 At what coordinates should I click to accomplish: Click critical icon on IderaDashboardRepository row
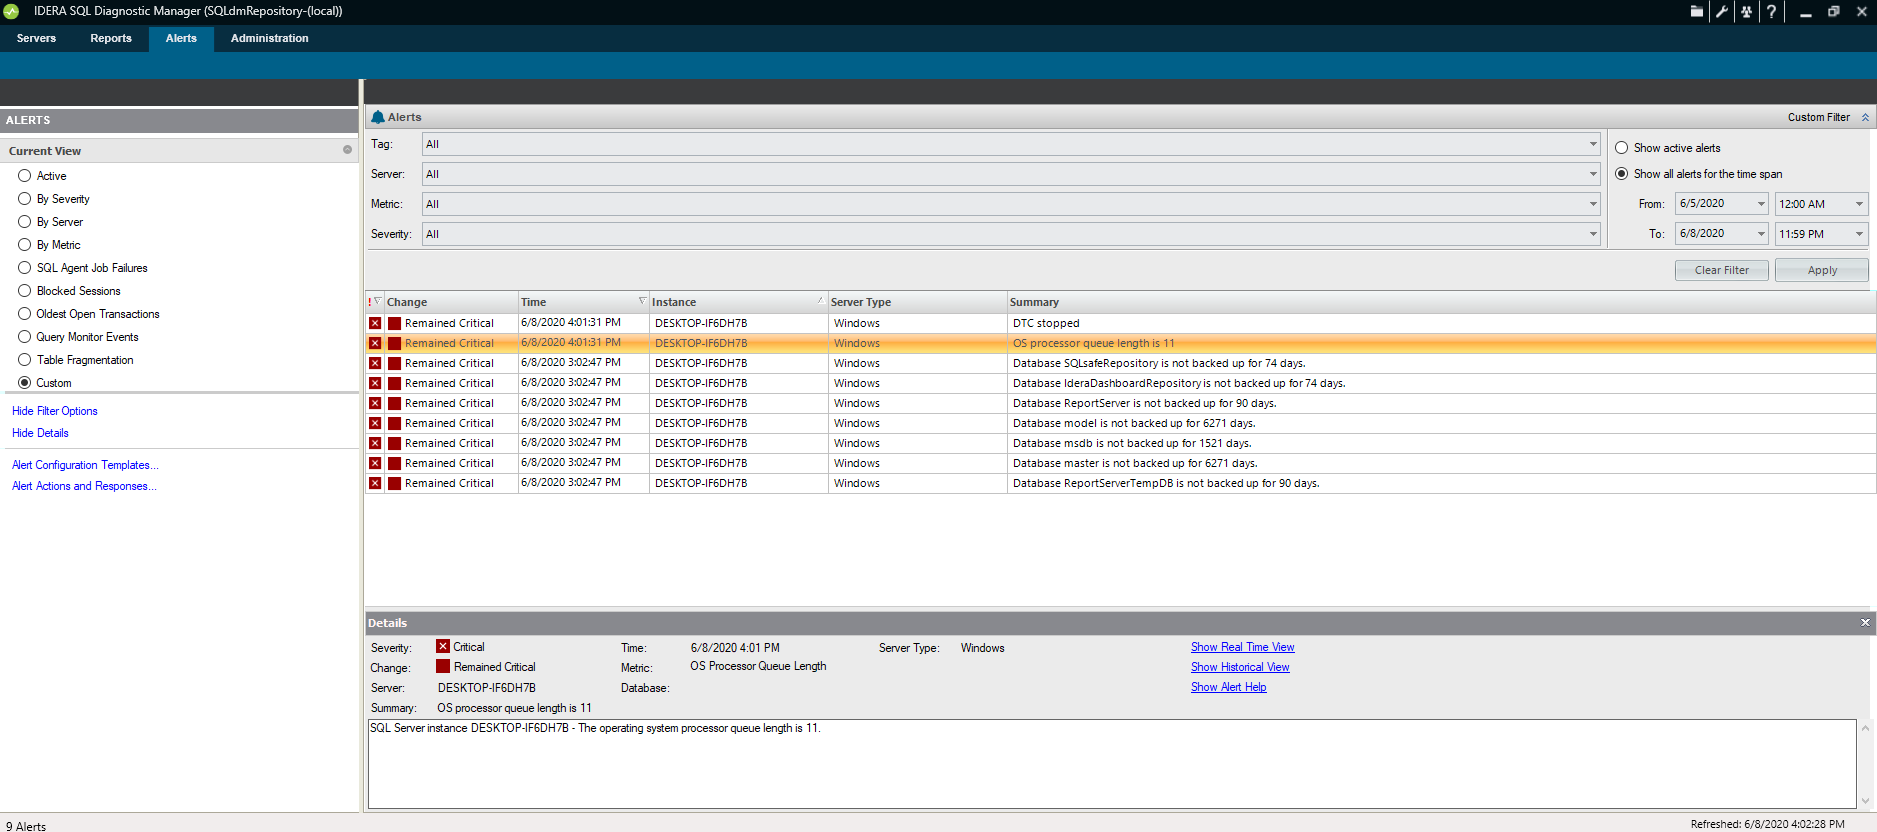(x=375, y=383)
